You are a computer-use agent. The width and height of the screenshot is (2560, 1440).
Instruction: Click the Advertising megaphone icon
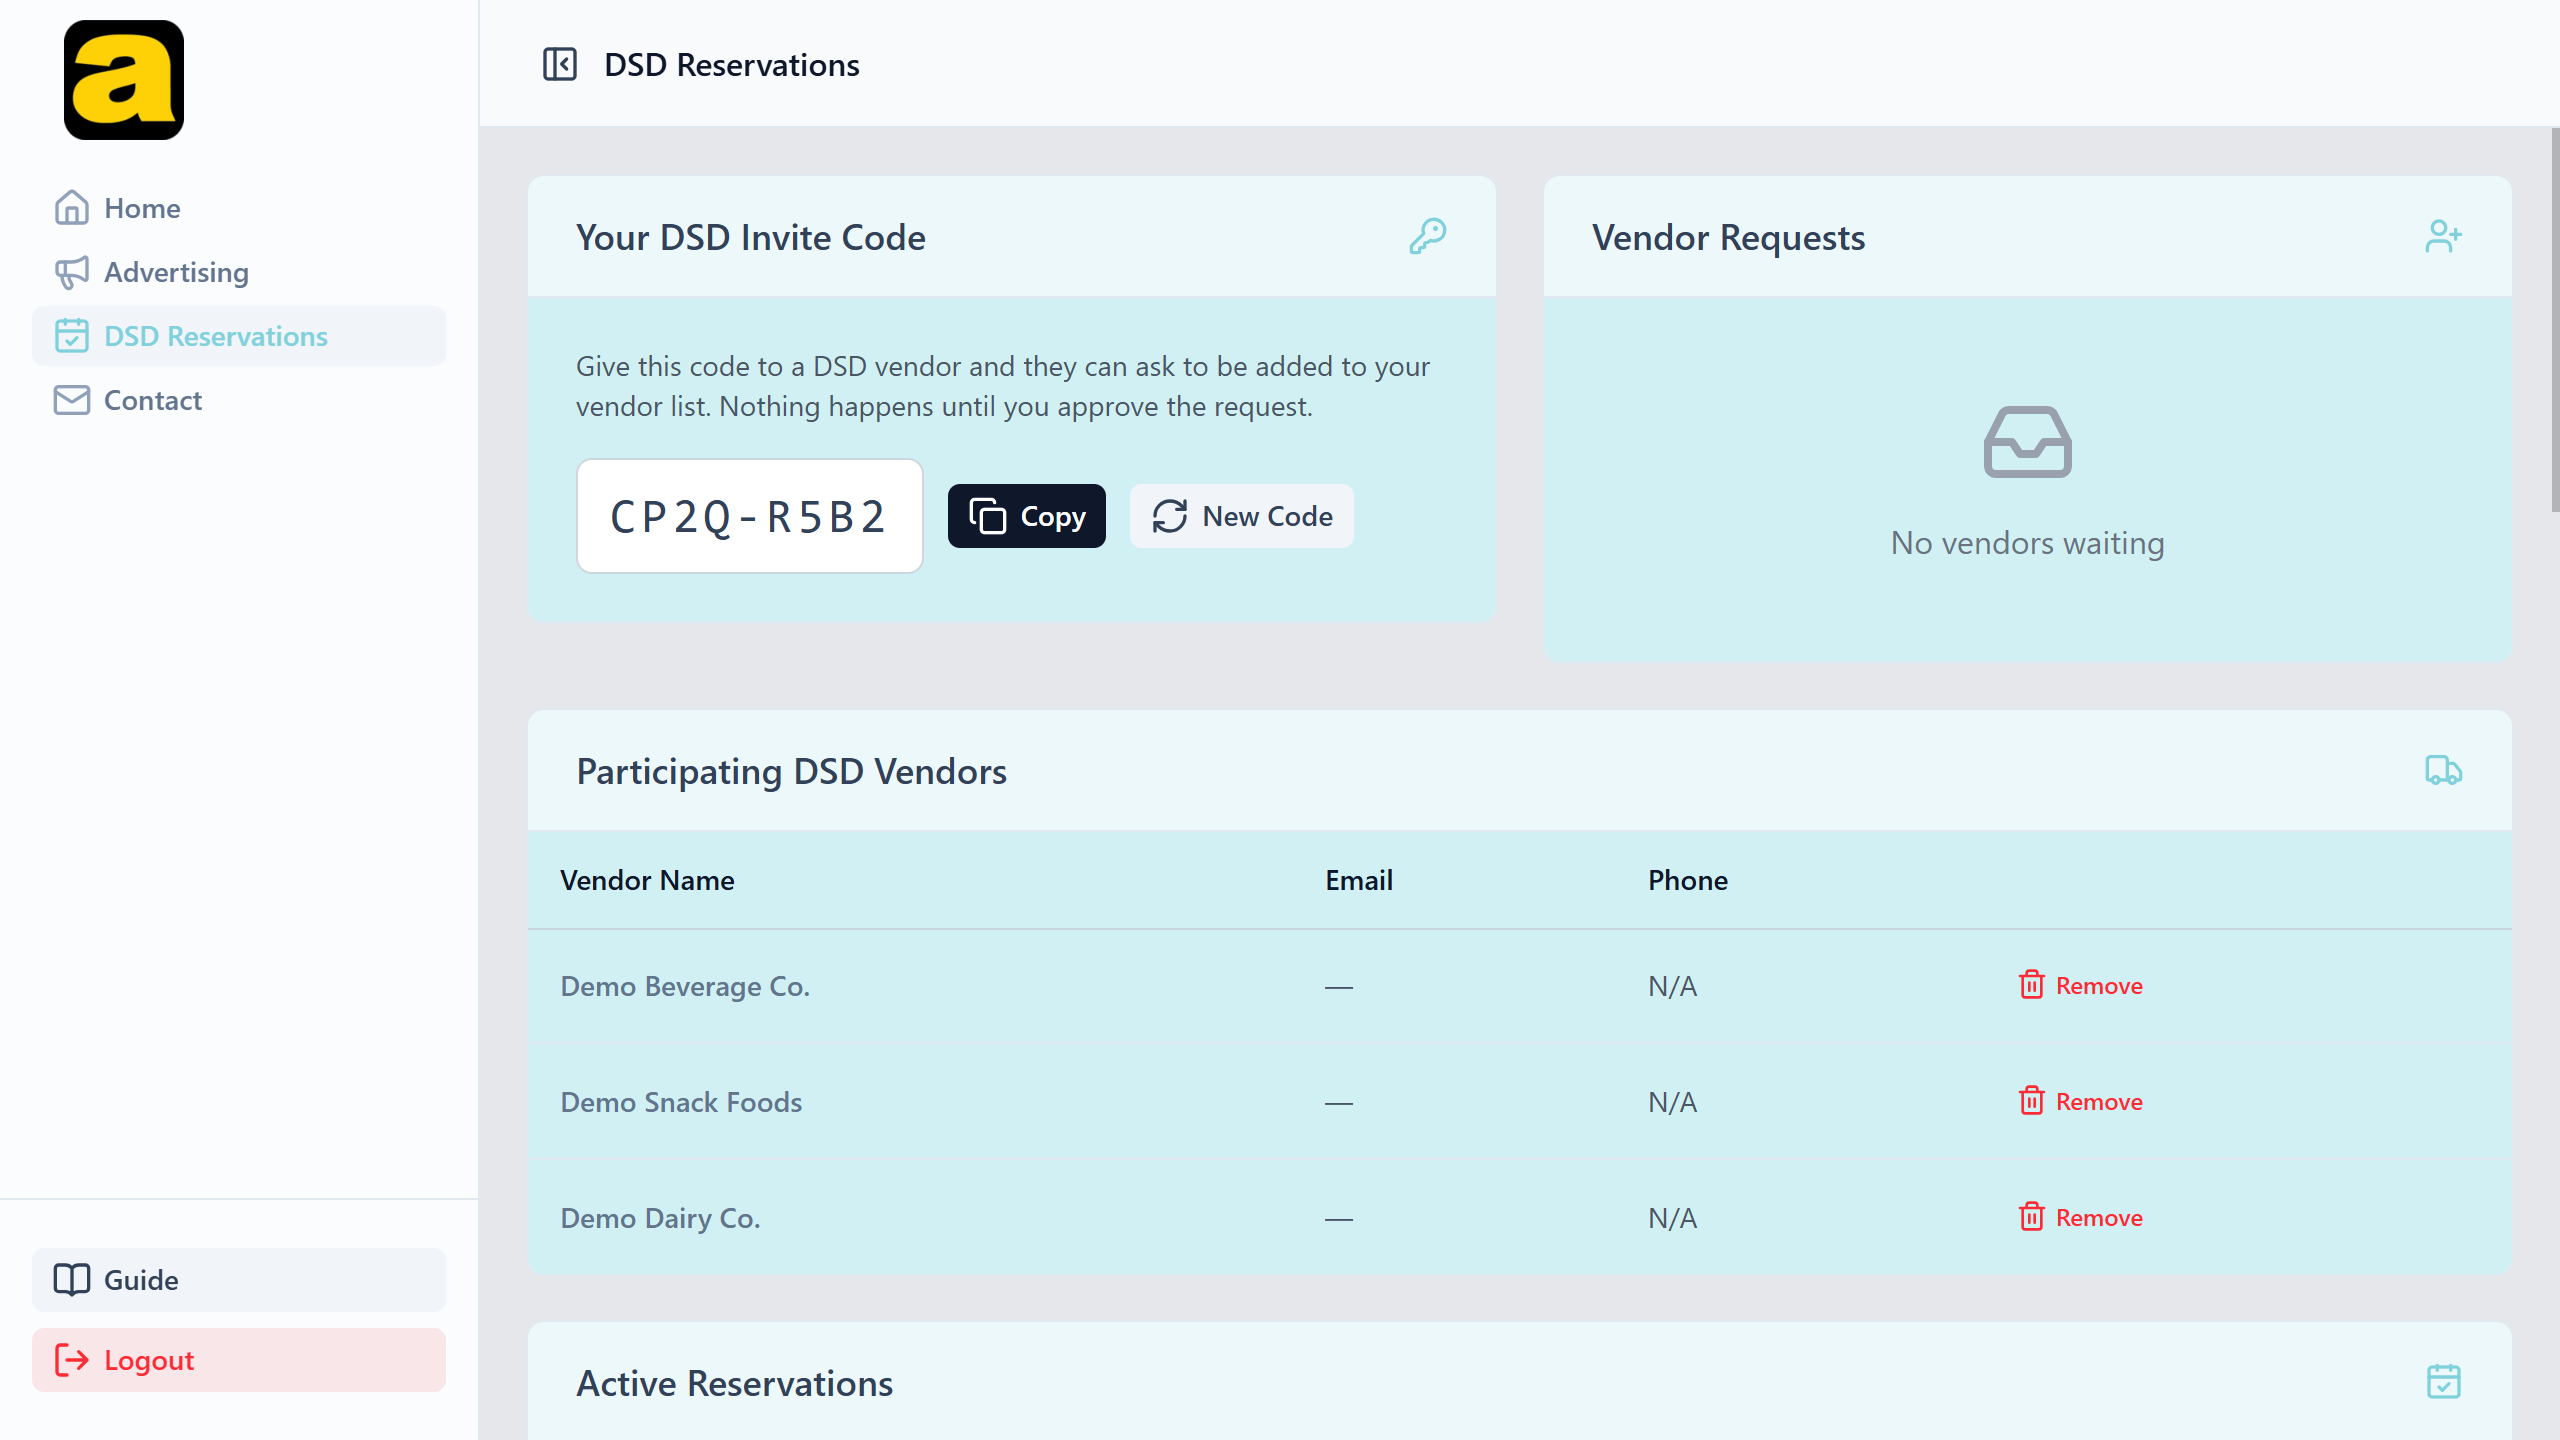pyautogui.click(x=72, y=272)
